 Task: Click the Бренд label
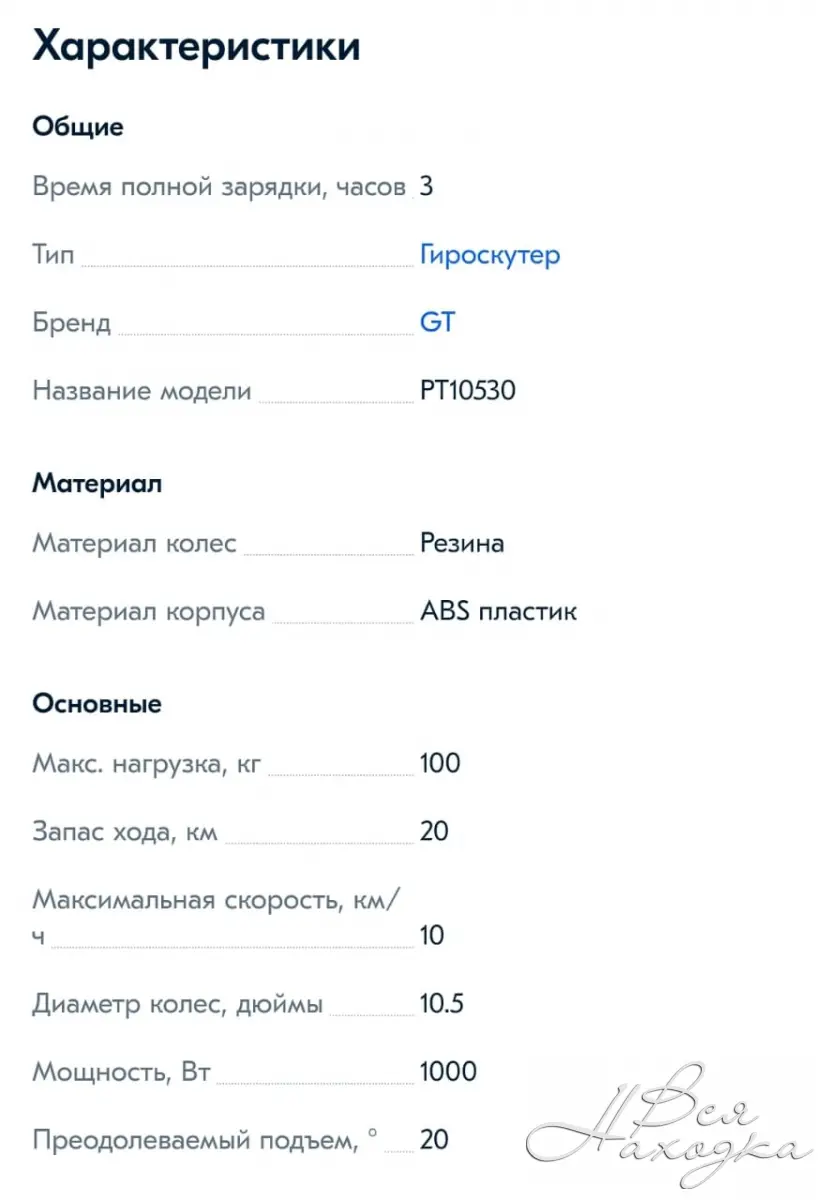71,323
